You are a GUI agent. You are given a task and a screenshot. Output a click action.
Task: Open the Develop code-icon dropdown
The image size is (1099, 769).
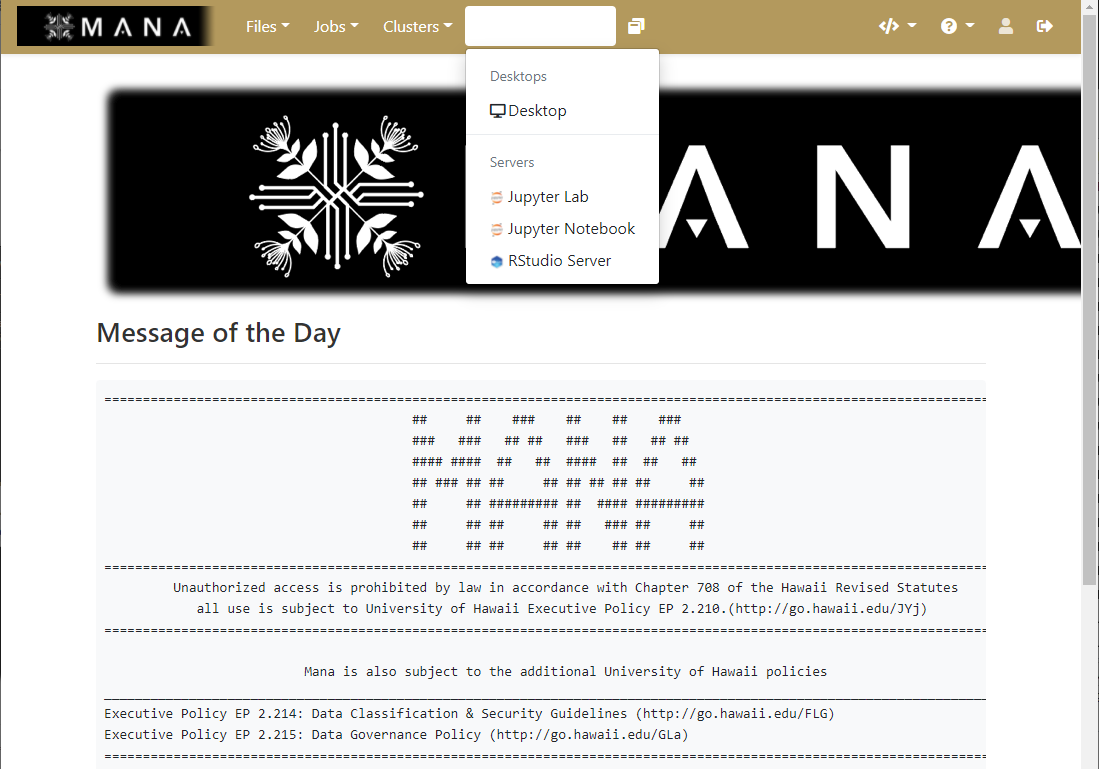coord(897,27)
